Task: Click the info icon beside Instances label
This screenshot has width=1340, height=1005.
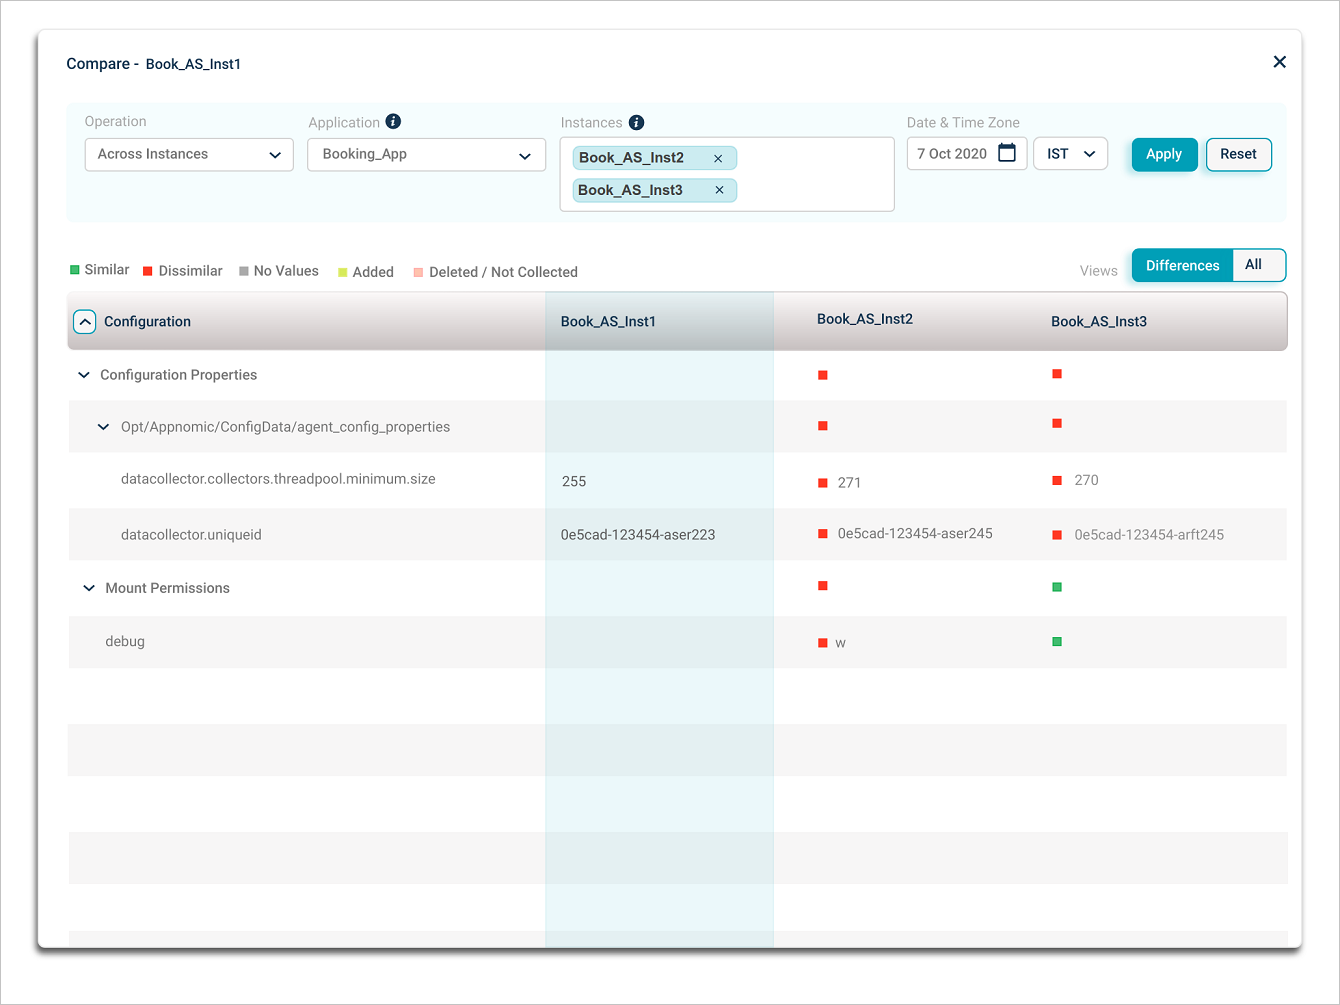Action: coord(636,122)
